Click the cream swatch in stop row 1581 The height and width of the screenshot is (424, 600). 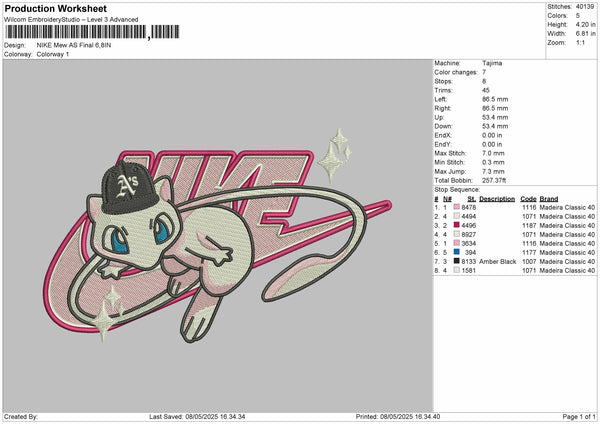[457, 270]
